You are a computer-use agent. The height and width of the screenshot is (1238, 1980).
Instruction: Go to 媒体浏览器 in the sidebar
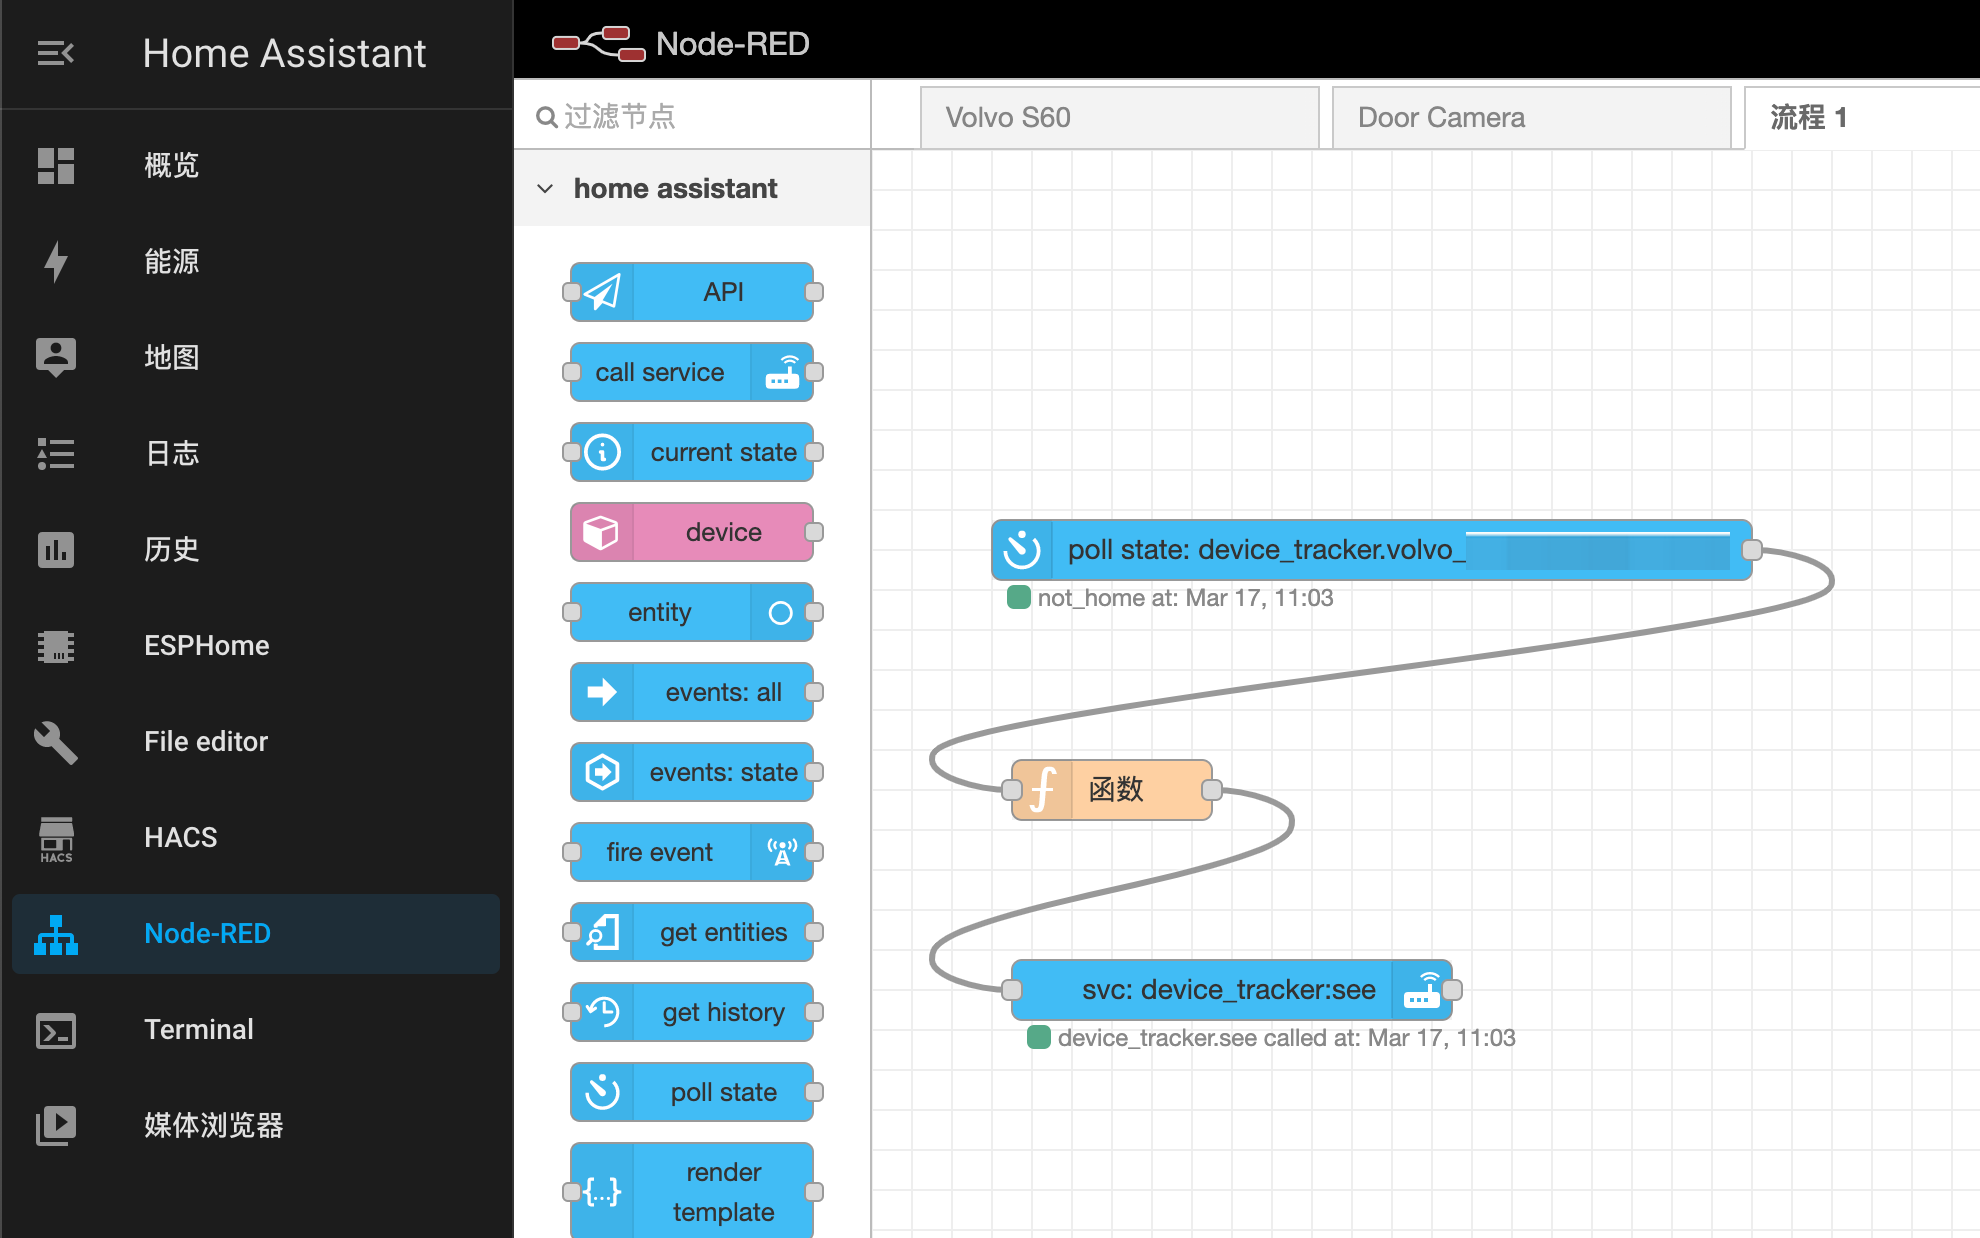[x=256, y=1126]
